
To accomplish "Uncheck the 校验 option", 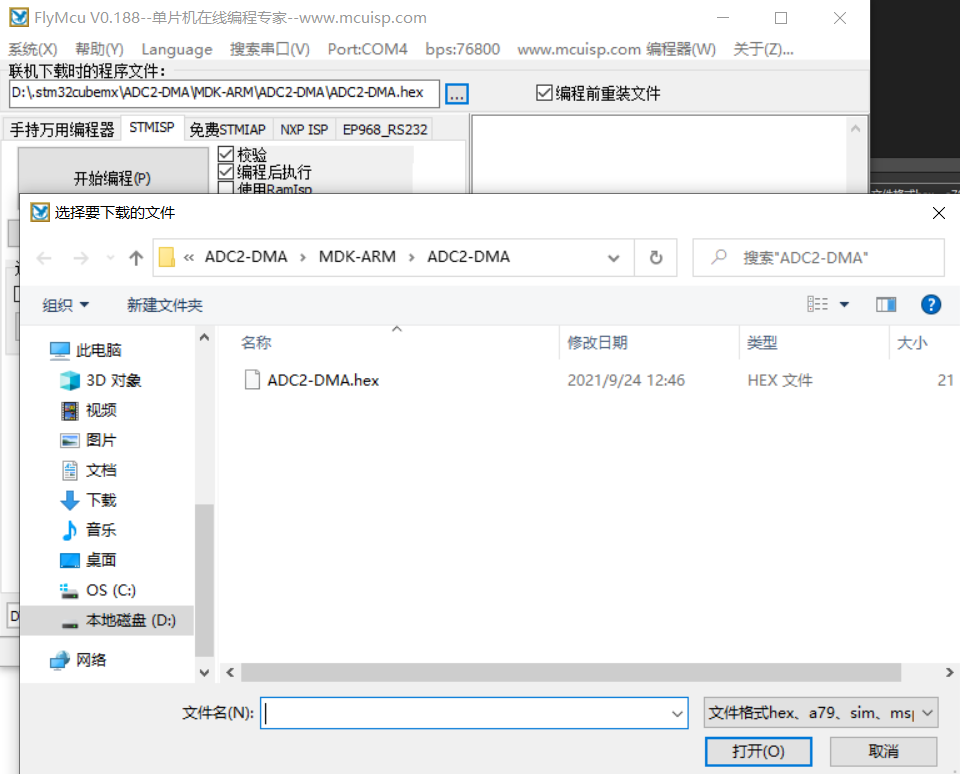I will [x=225, y=154].
